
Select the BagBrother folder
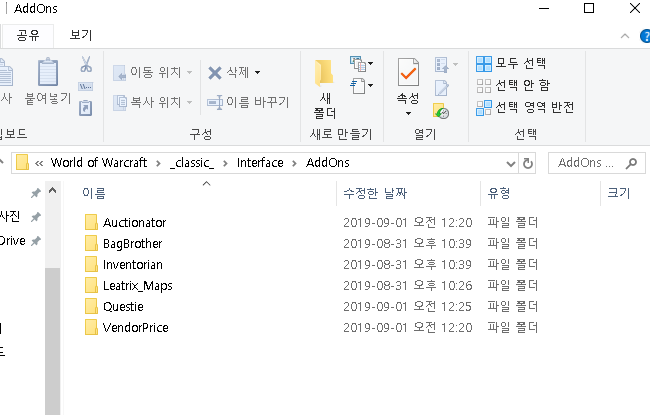(x=133, y=244)
